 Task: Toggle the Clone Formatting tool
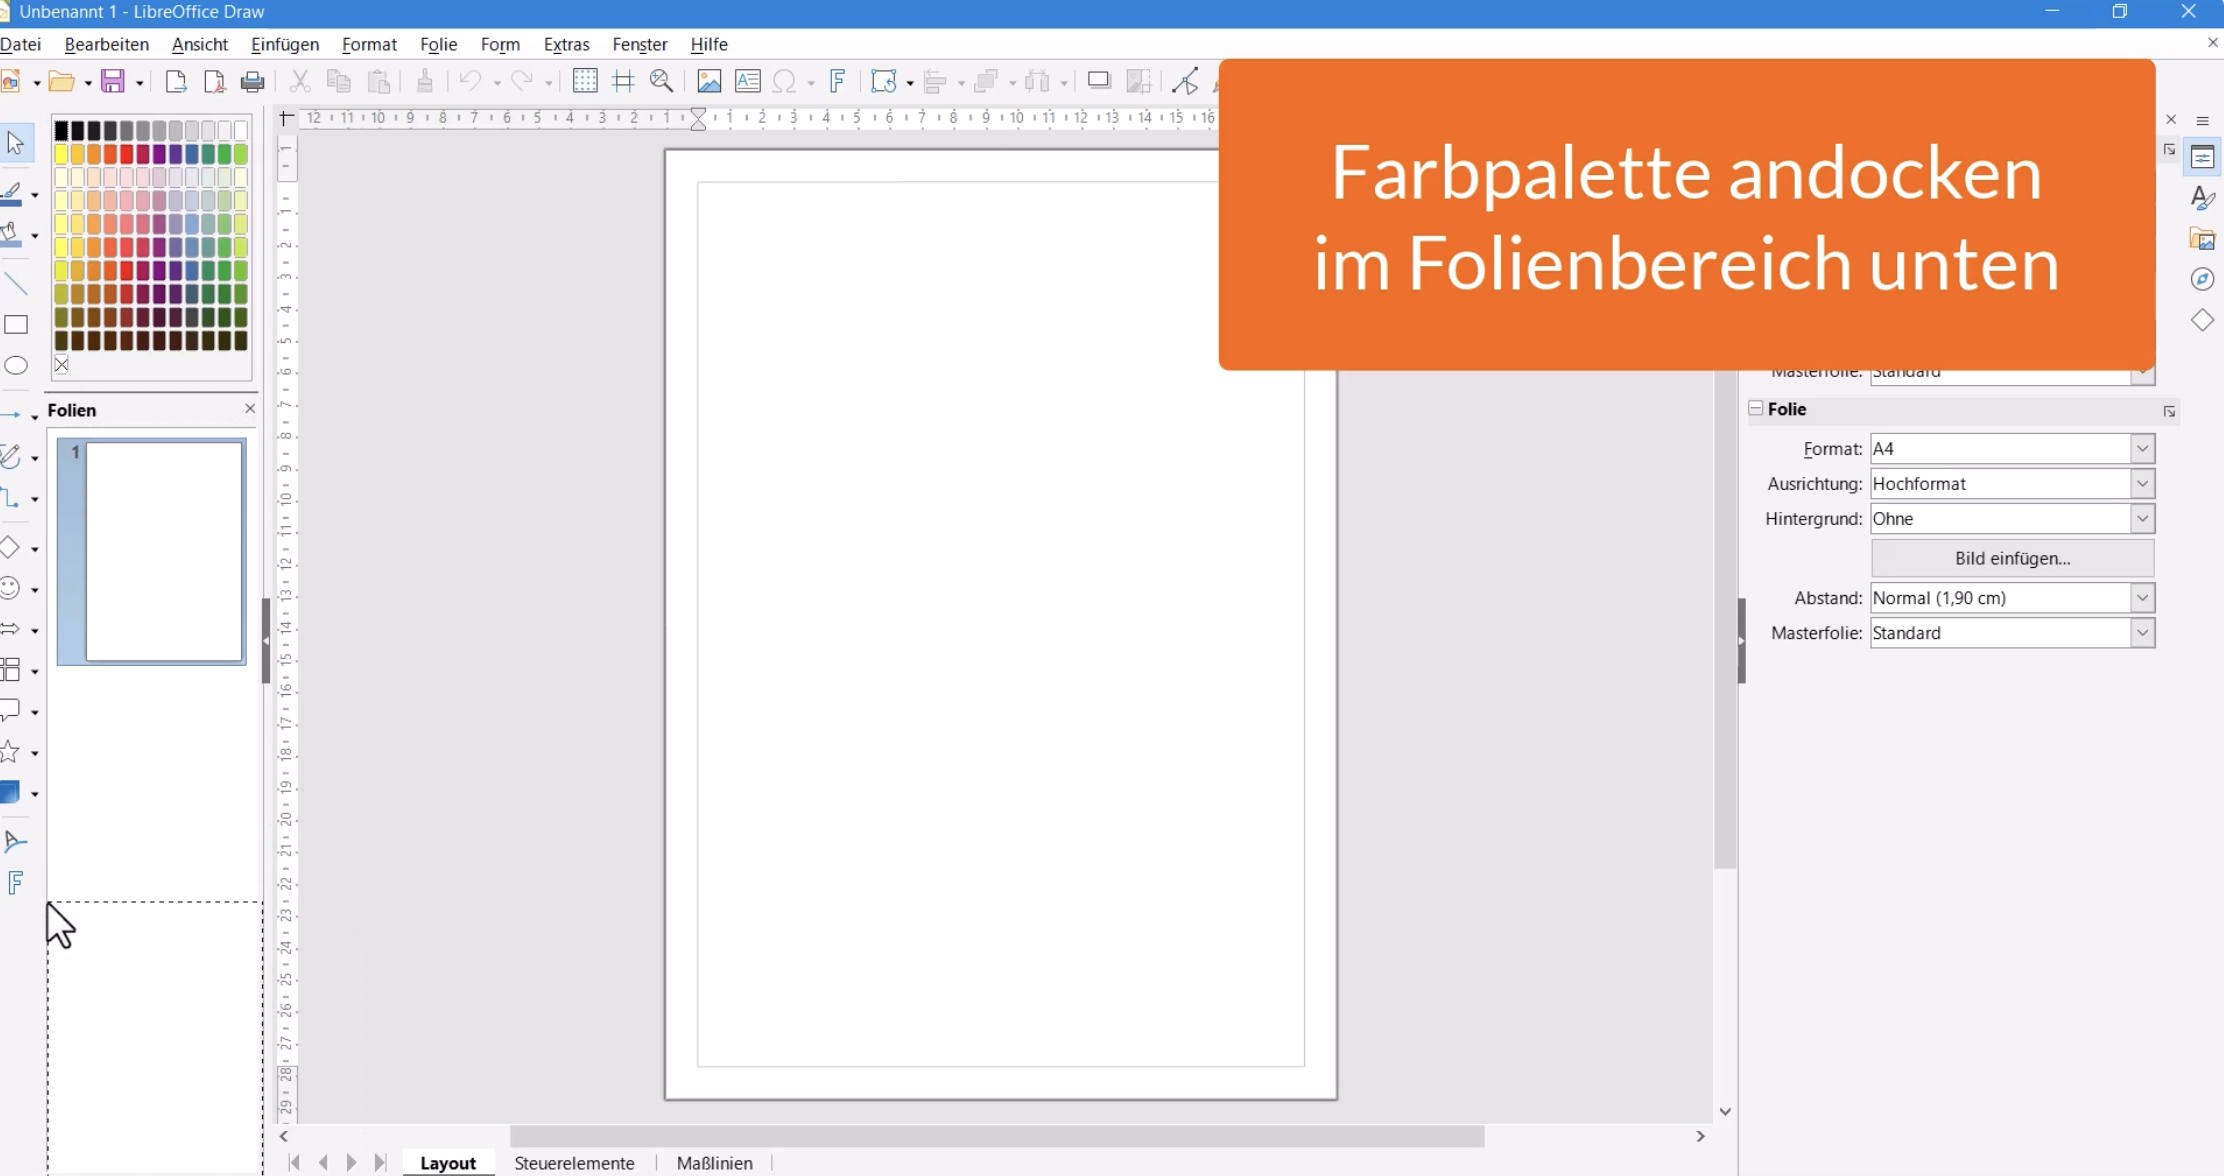click(425, 81)
